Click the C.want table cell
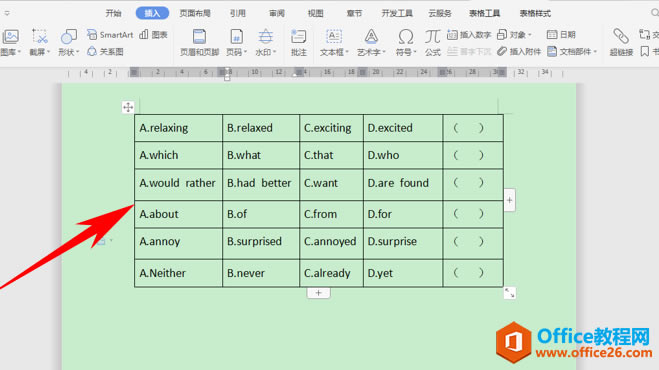 click(x=331, y=184)
